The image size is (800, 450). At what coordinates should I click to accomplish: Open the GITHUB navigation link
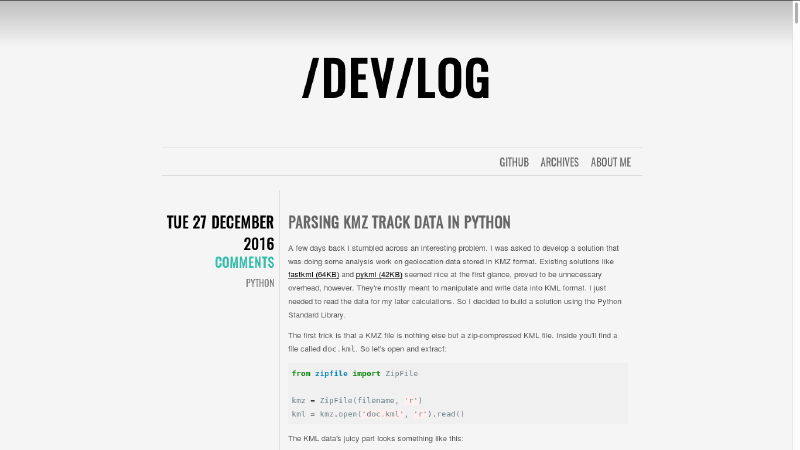click(x=514, y=162)
